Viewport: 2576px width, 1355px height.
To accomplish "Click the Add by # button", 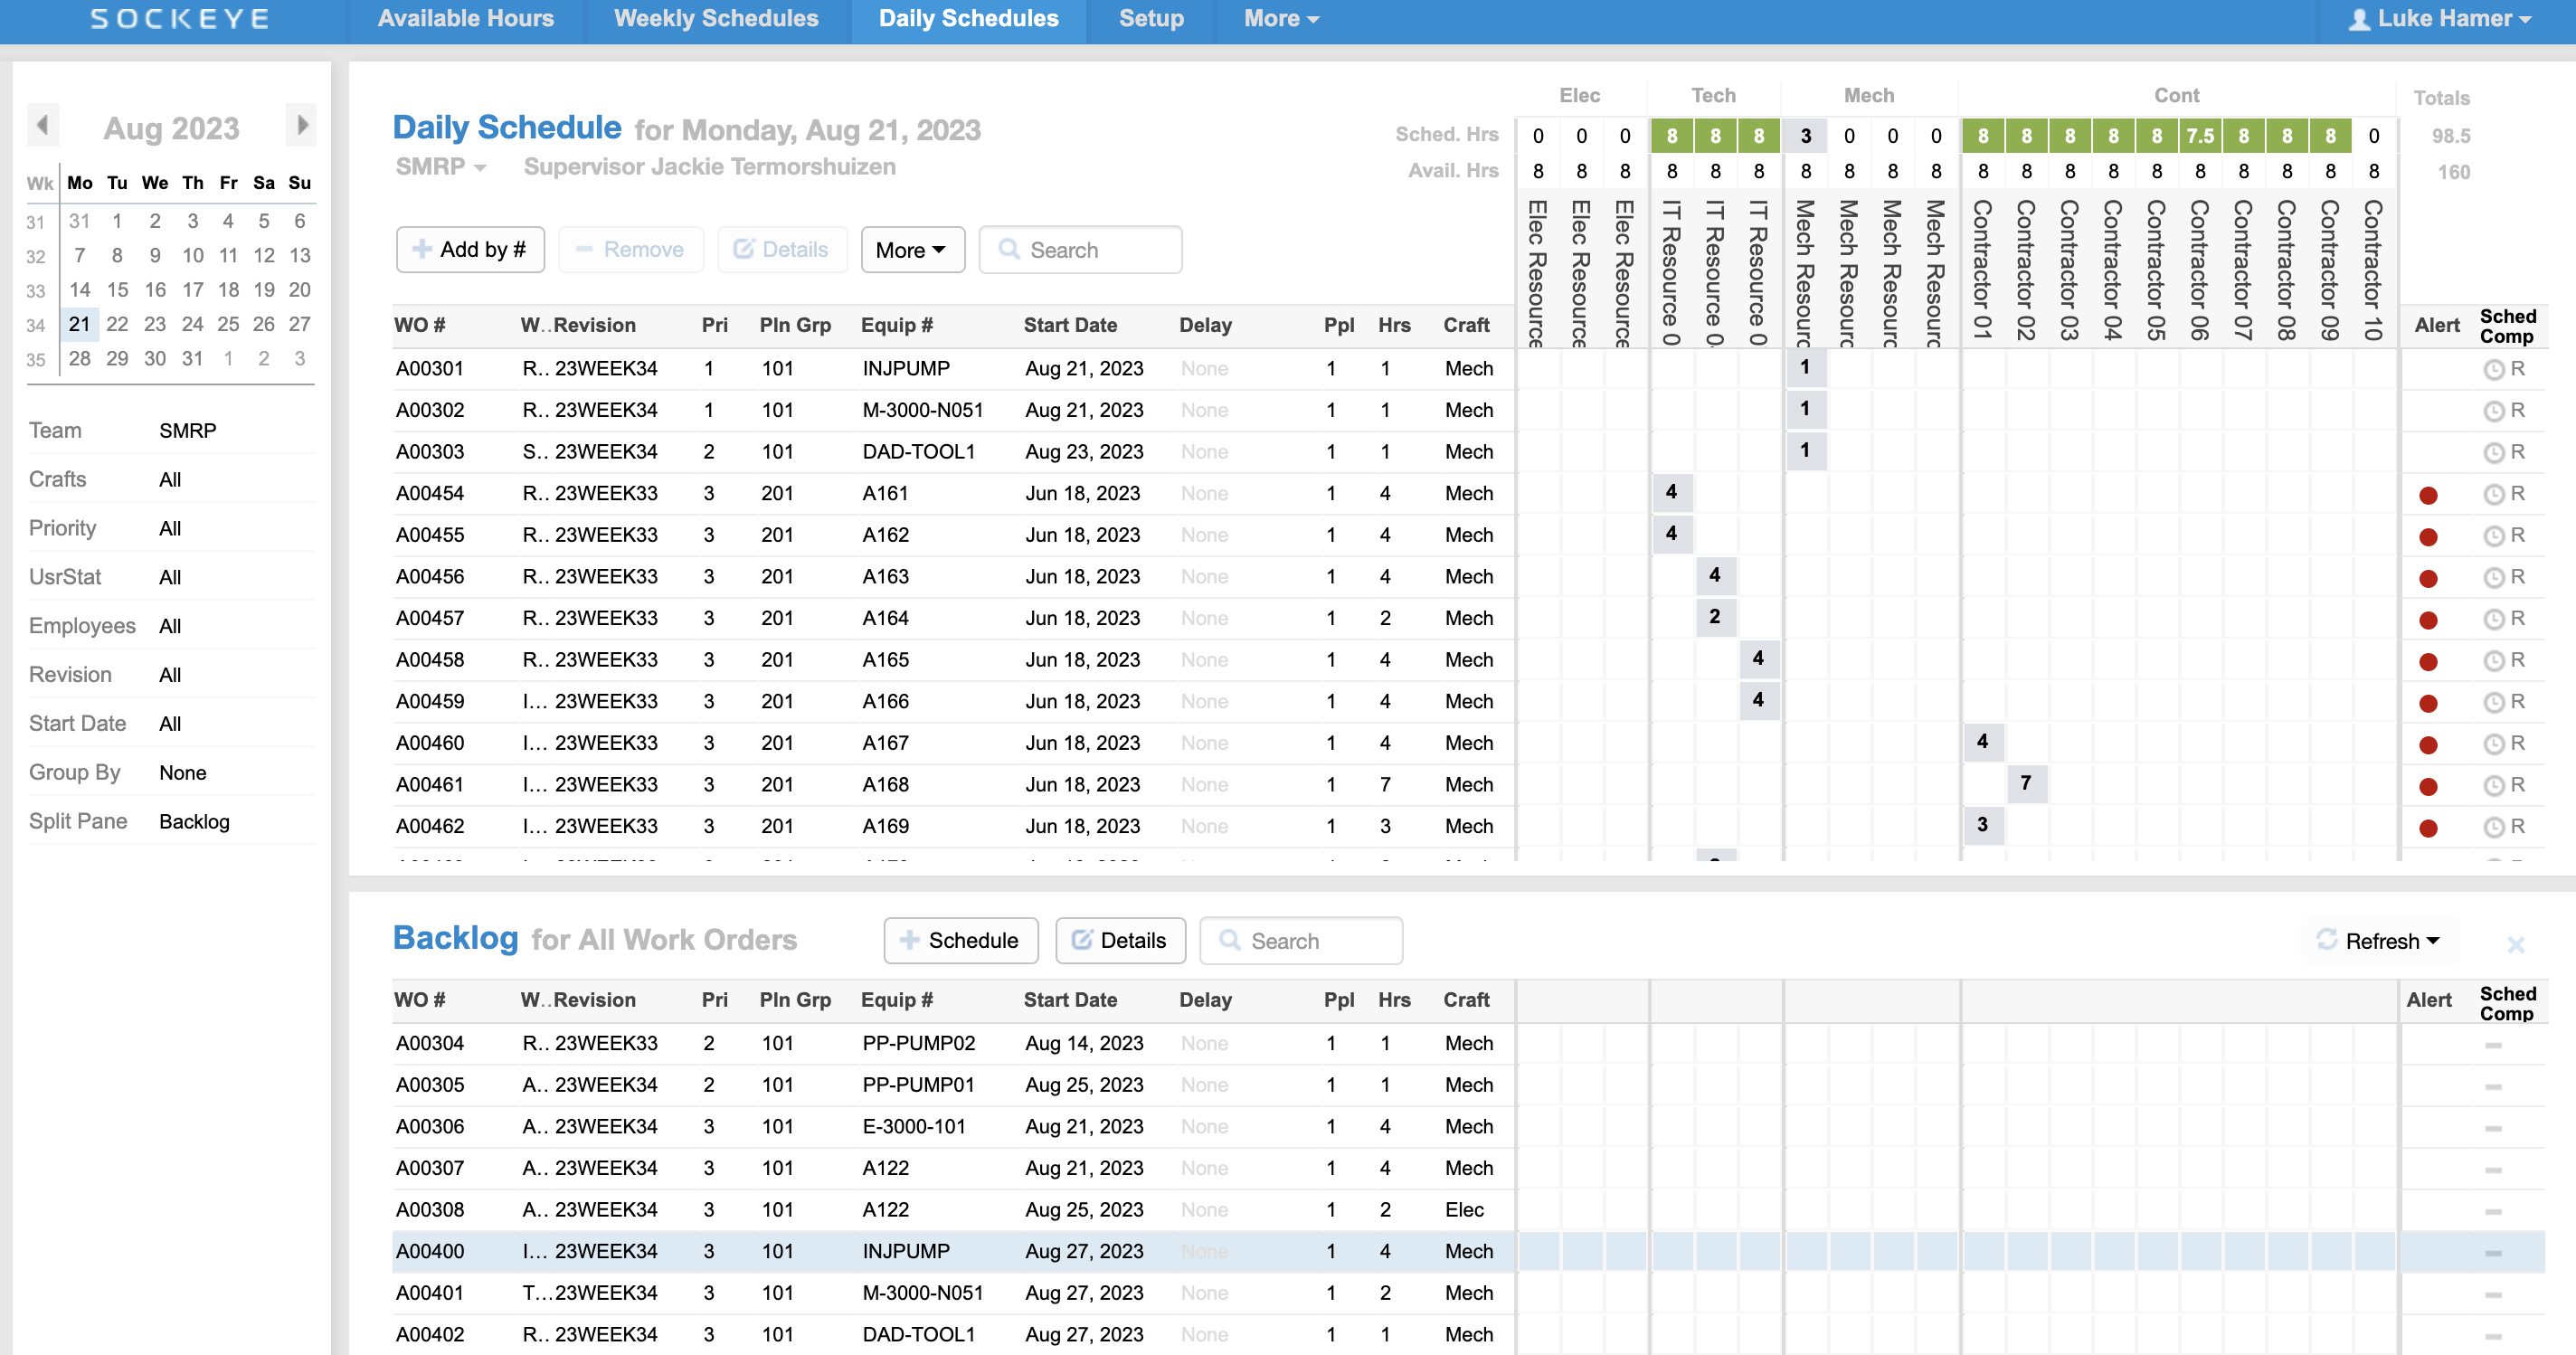I will click(x=470, y=249).
